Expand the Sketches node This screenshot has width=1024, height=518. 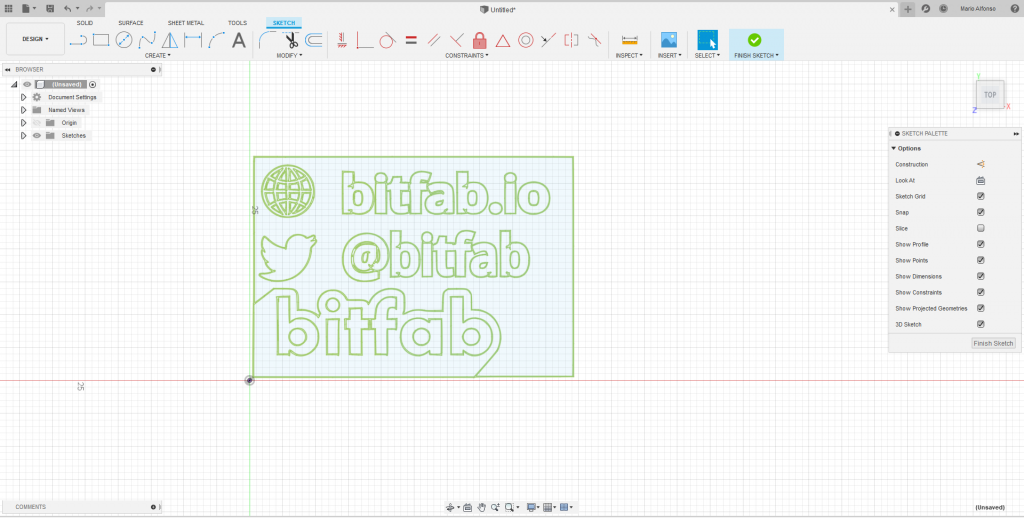[24, 135]
